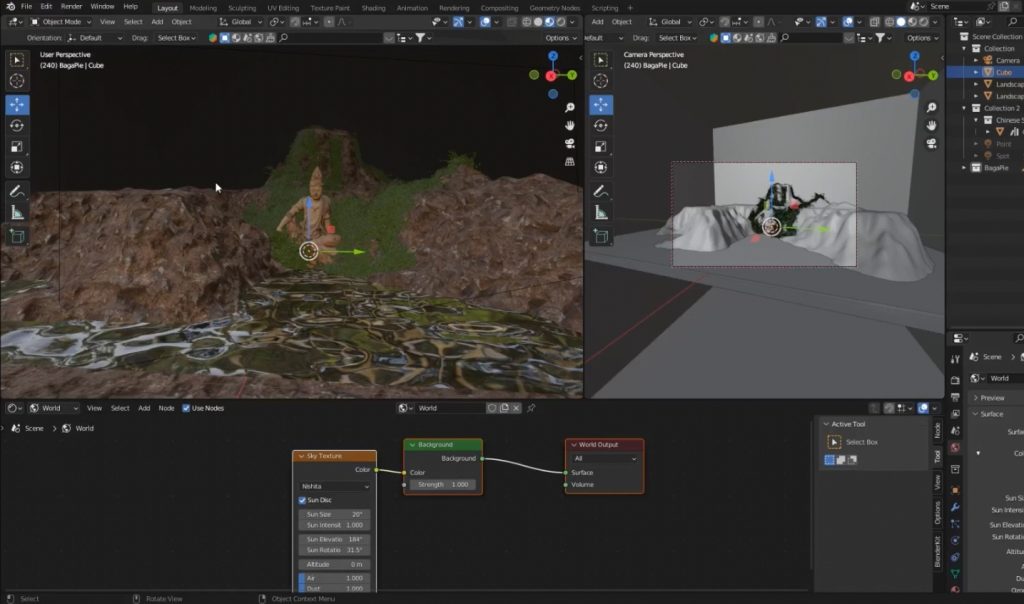The height and width of the screenshot is (604, 1024).
Task: Switch left viewport to wireframe shading
Action: 526,22
